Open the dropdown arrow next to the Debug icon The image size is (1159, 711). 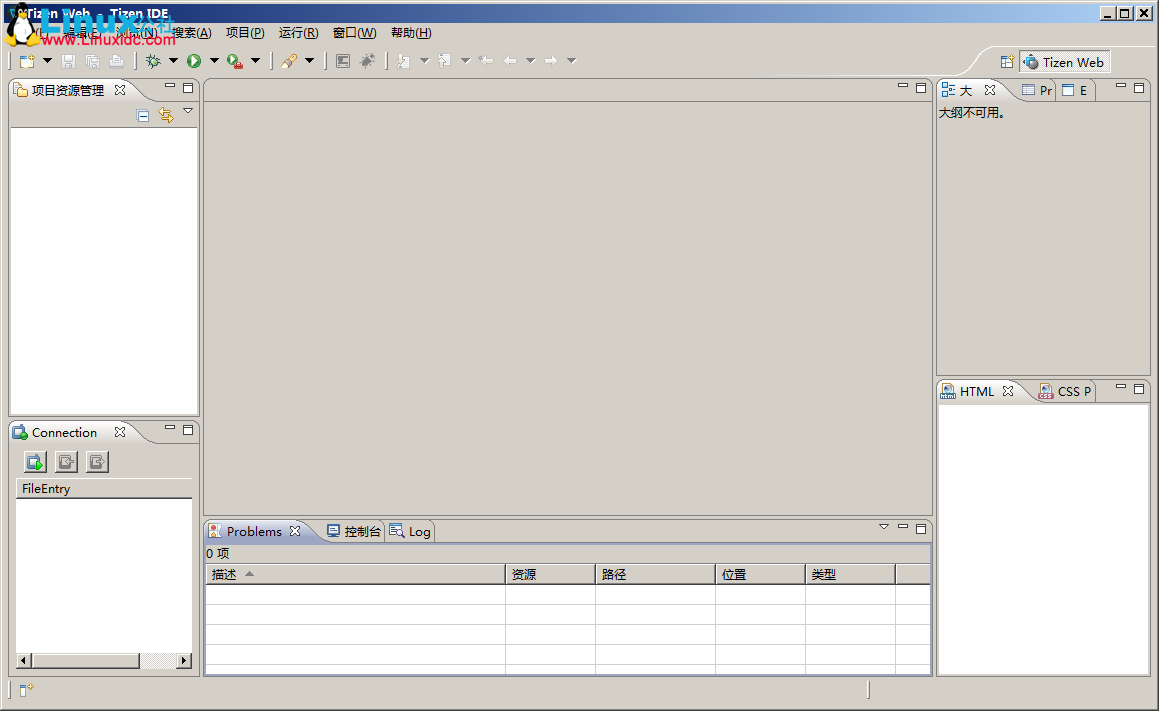click(173, 61)
